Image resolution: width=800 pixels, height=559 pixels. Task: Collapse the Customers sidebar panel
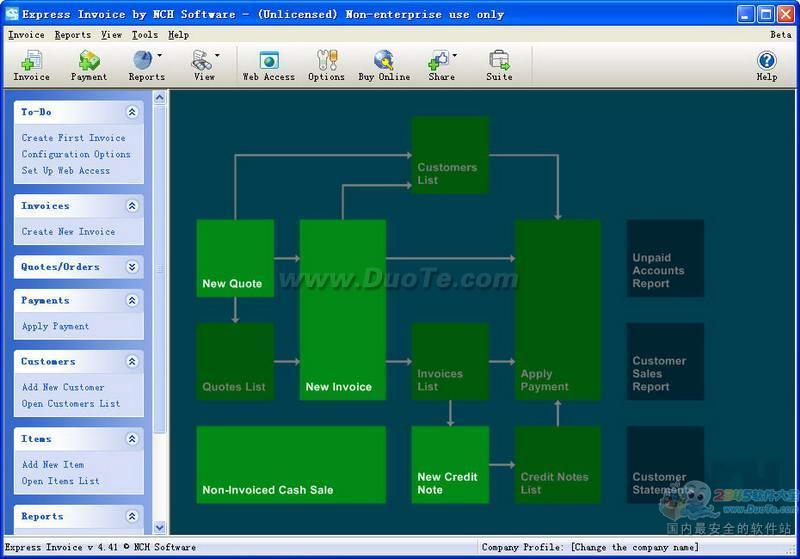tap(132, 362)
